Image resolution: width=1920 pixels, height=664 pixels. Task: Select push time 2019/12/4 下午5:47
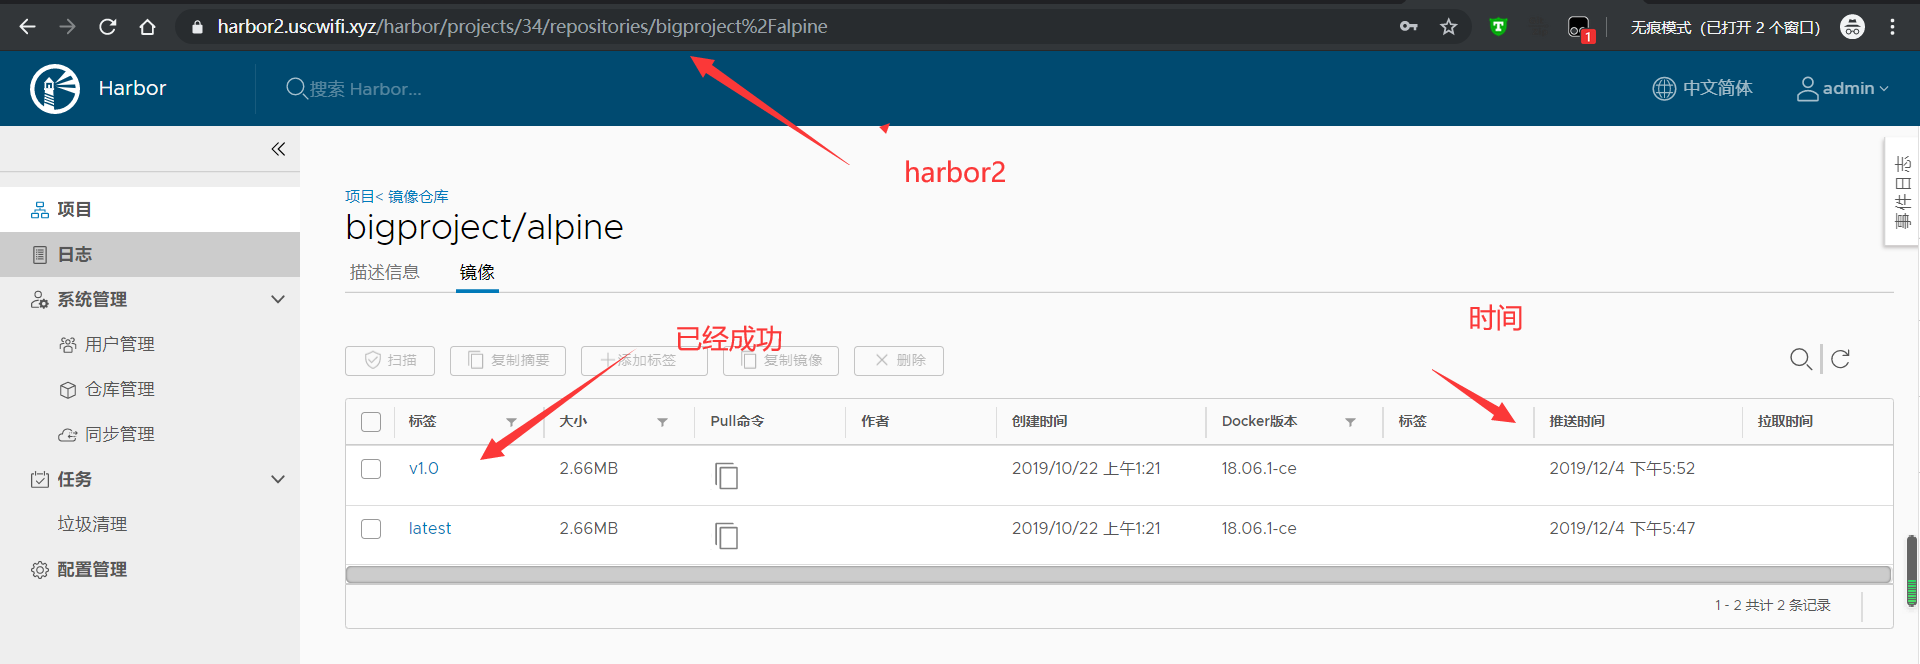1622,528
